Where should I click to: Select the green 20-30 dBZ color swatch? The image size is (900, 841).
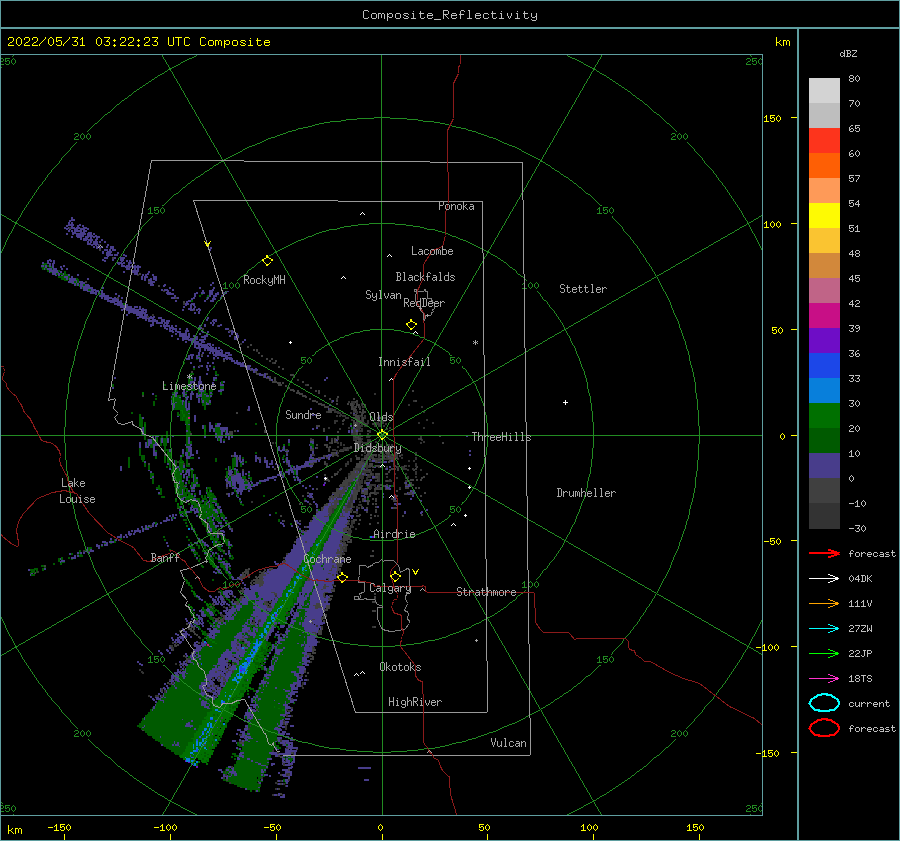[824, 416]
